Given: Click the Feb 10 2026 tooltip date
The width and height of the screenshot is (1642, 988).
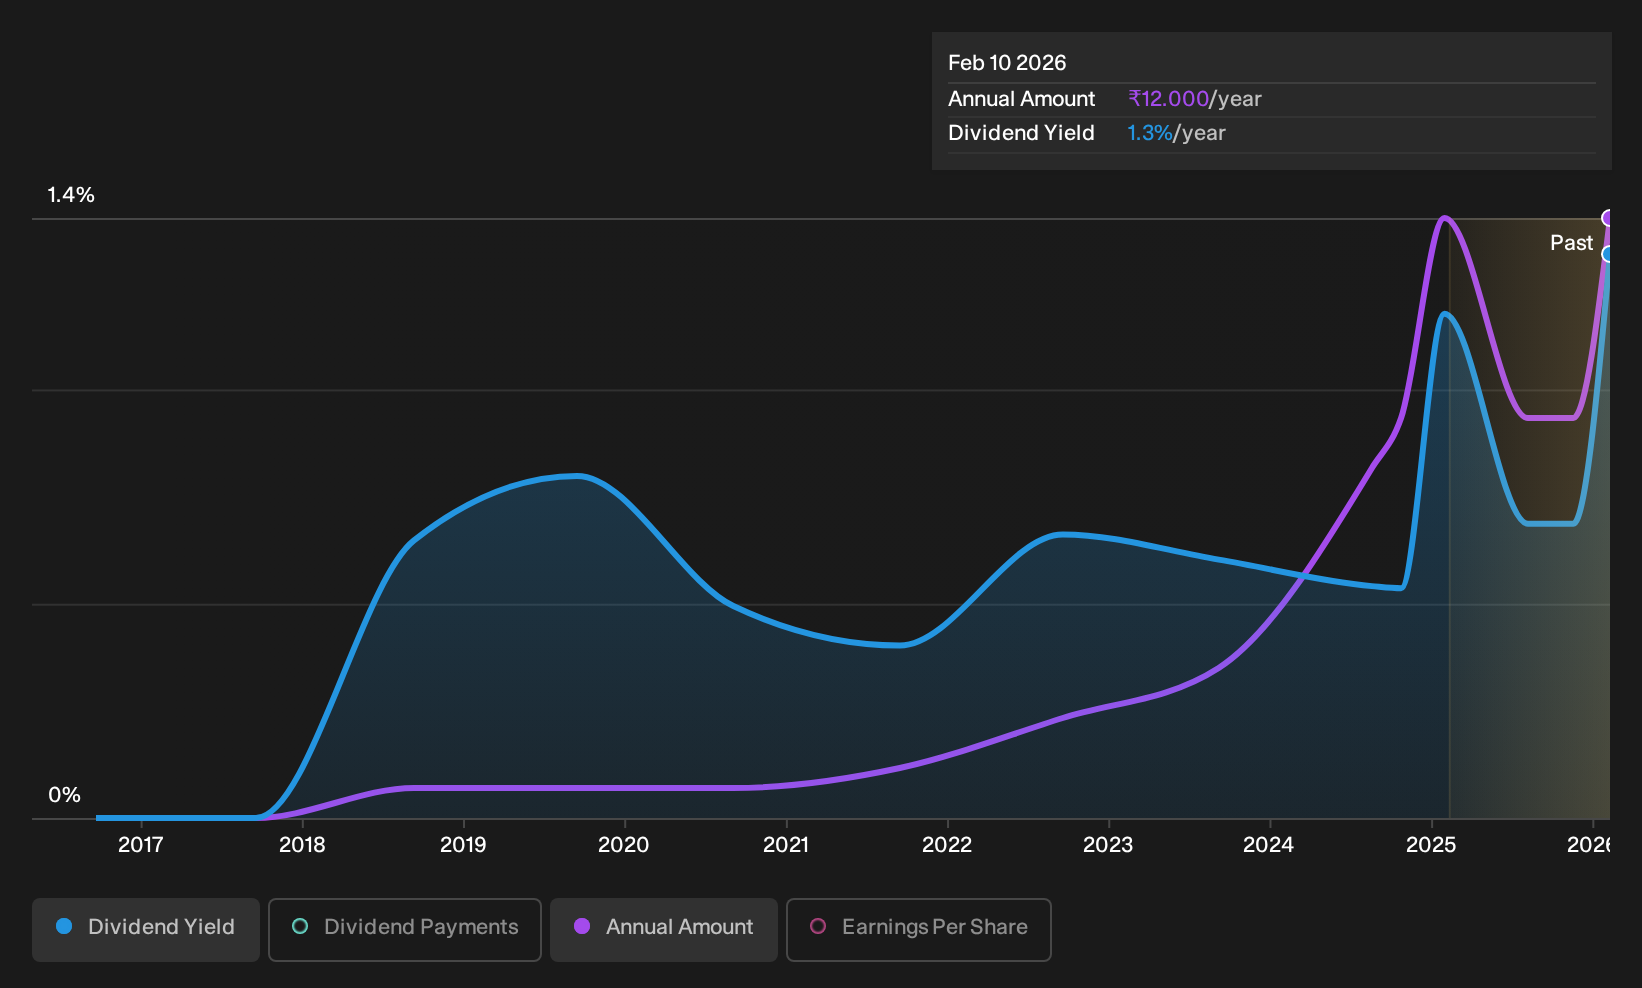Looking at the screenshot, I should 1007,63.
